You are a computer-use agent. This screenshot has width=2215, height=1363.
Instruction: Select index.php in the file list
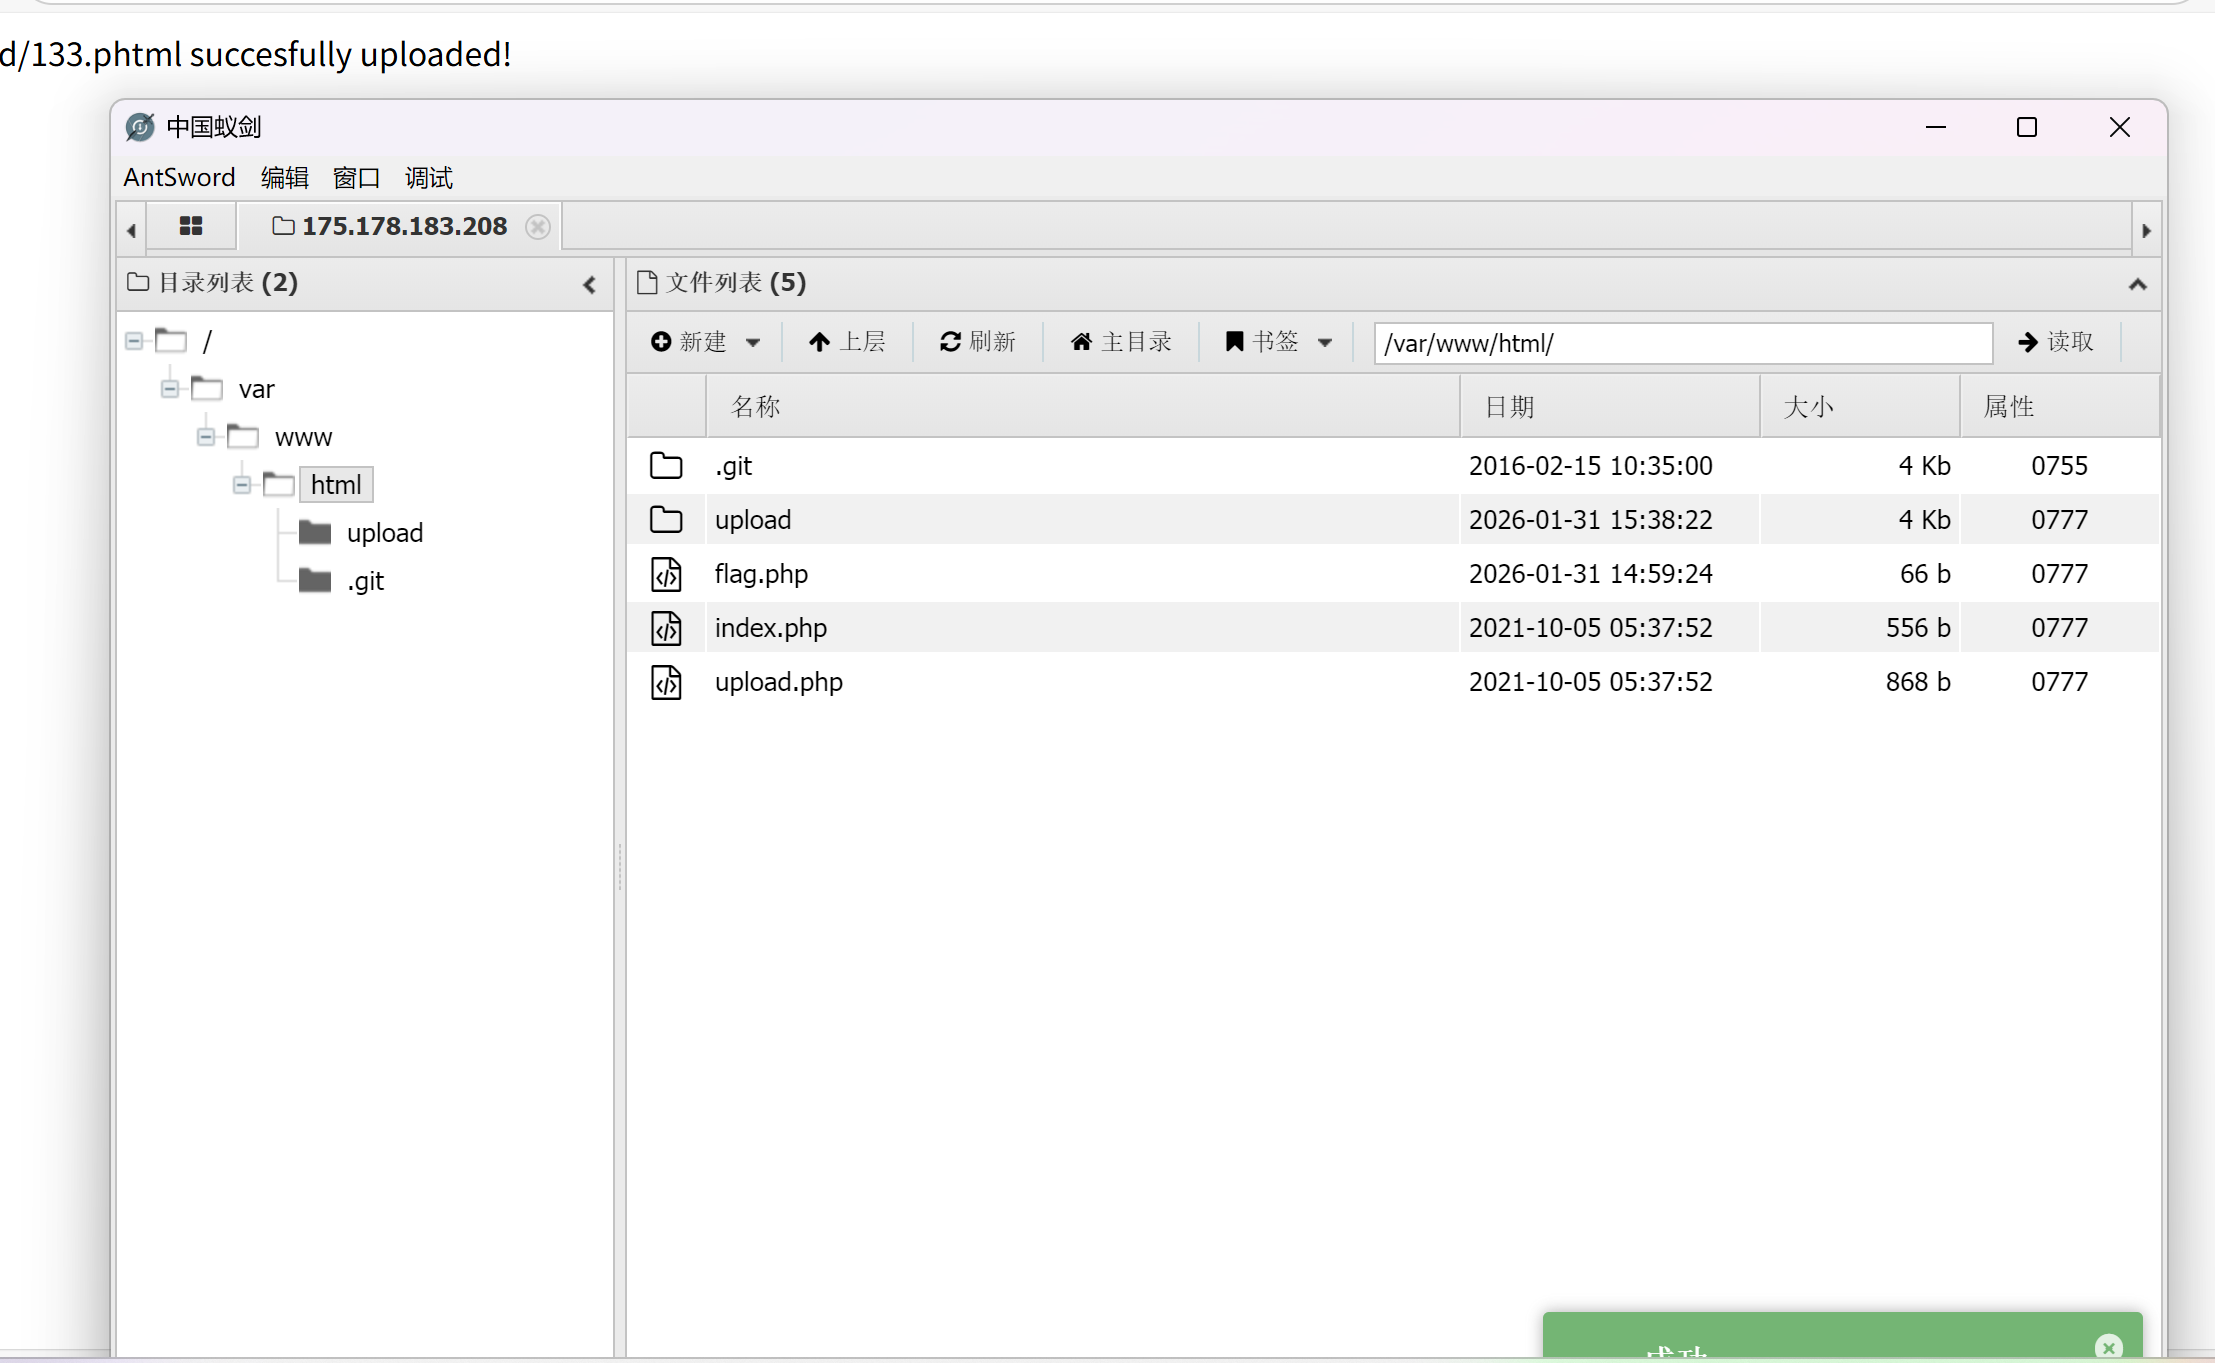point(770,628)
